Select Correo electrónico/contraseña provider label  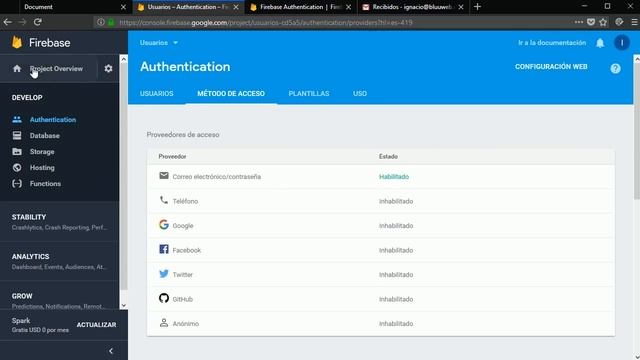click(x=216, y=177)
